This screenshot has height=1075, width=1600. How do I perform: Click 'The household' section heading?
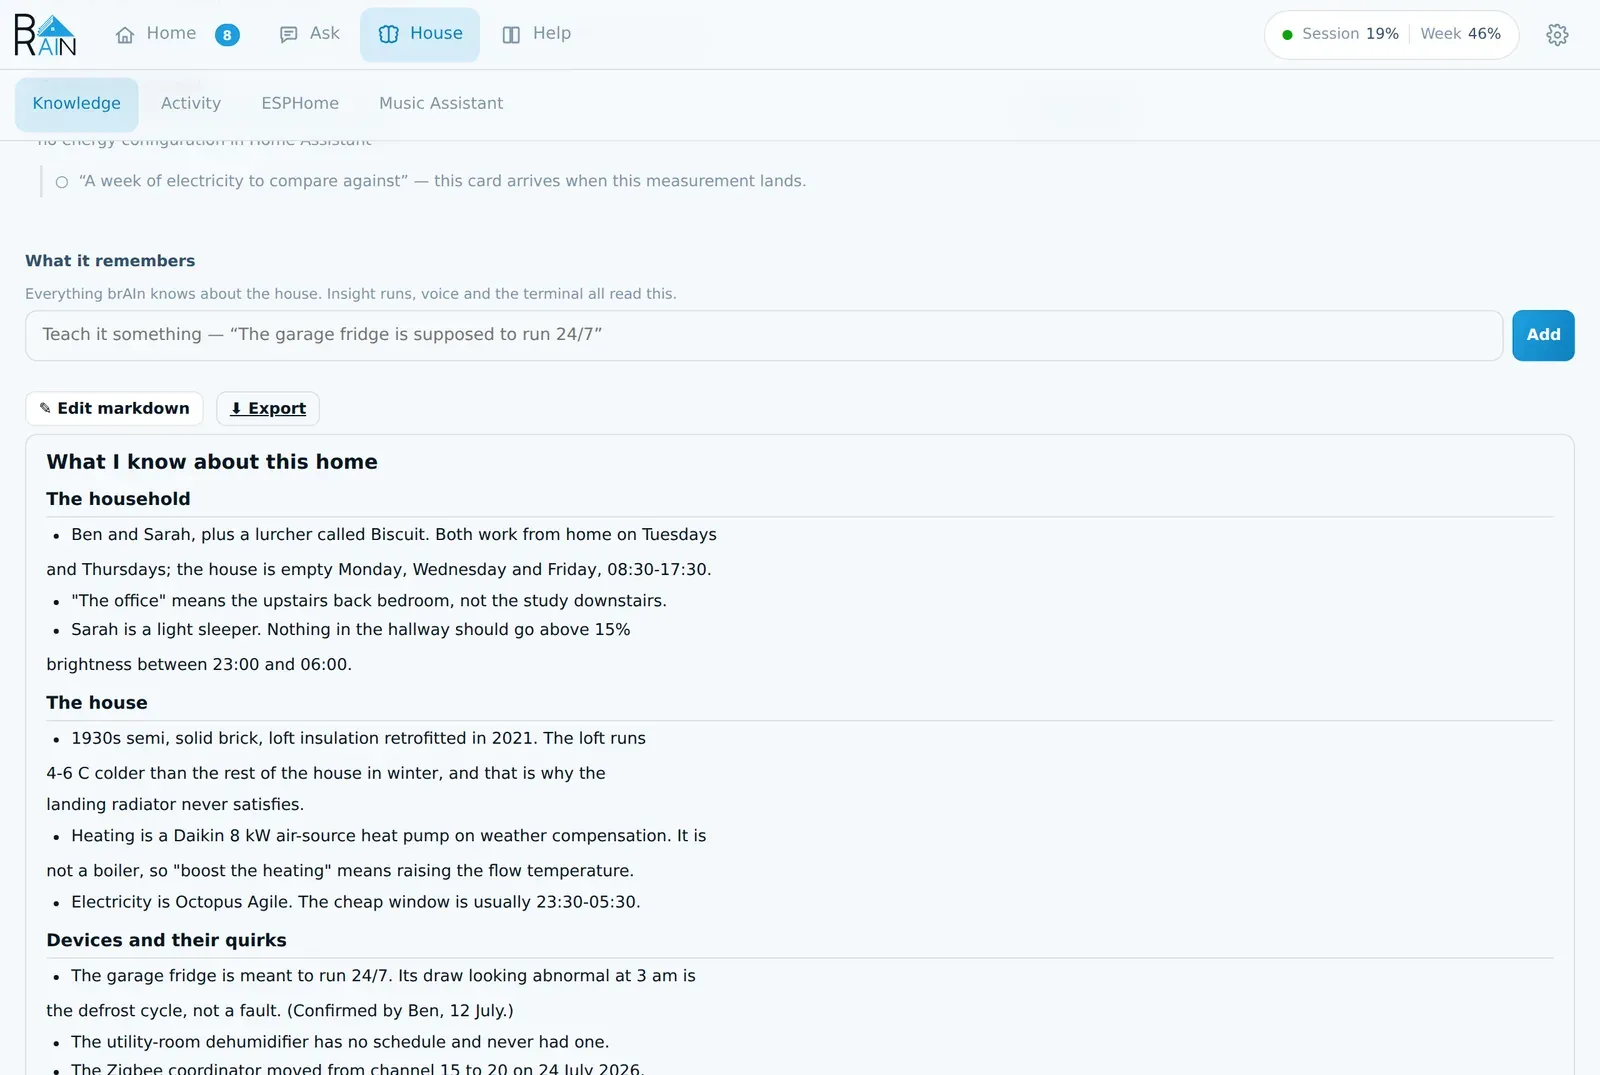click(x=118, y=499)
